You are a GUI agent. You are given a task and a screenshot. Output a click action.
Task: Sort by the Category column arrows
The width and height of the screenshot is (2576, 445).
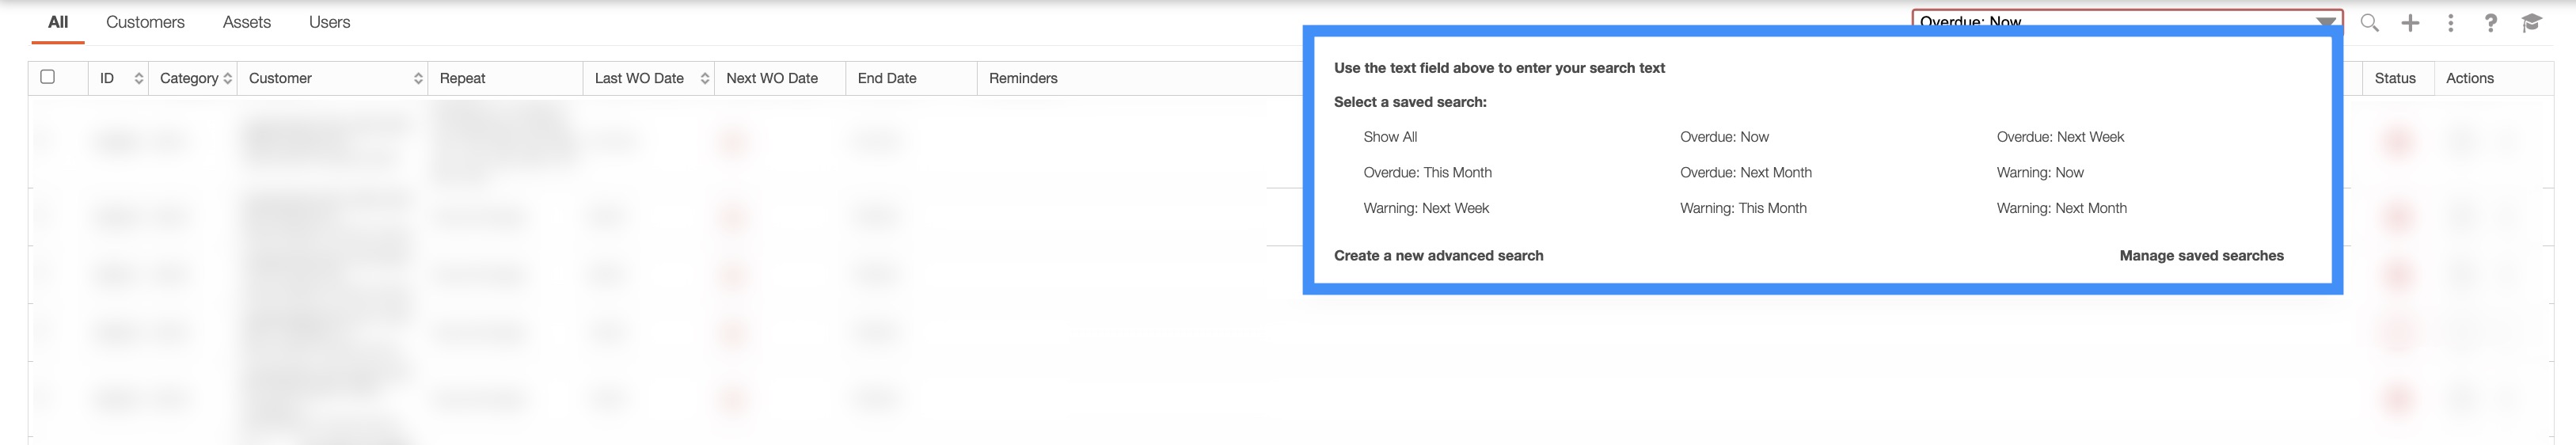(228, 78)
